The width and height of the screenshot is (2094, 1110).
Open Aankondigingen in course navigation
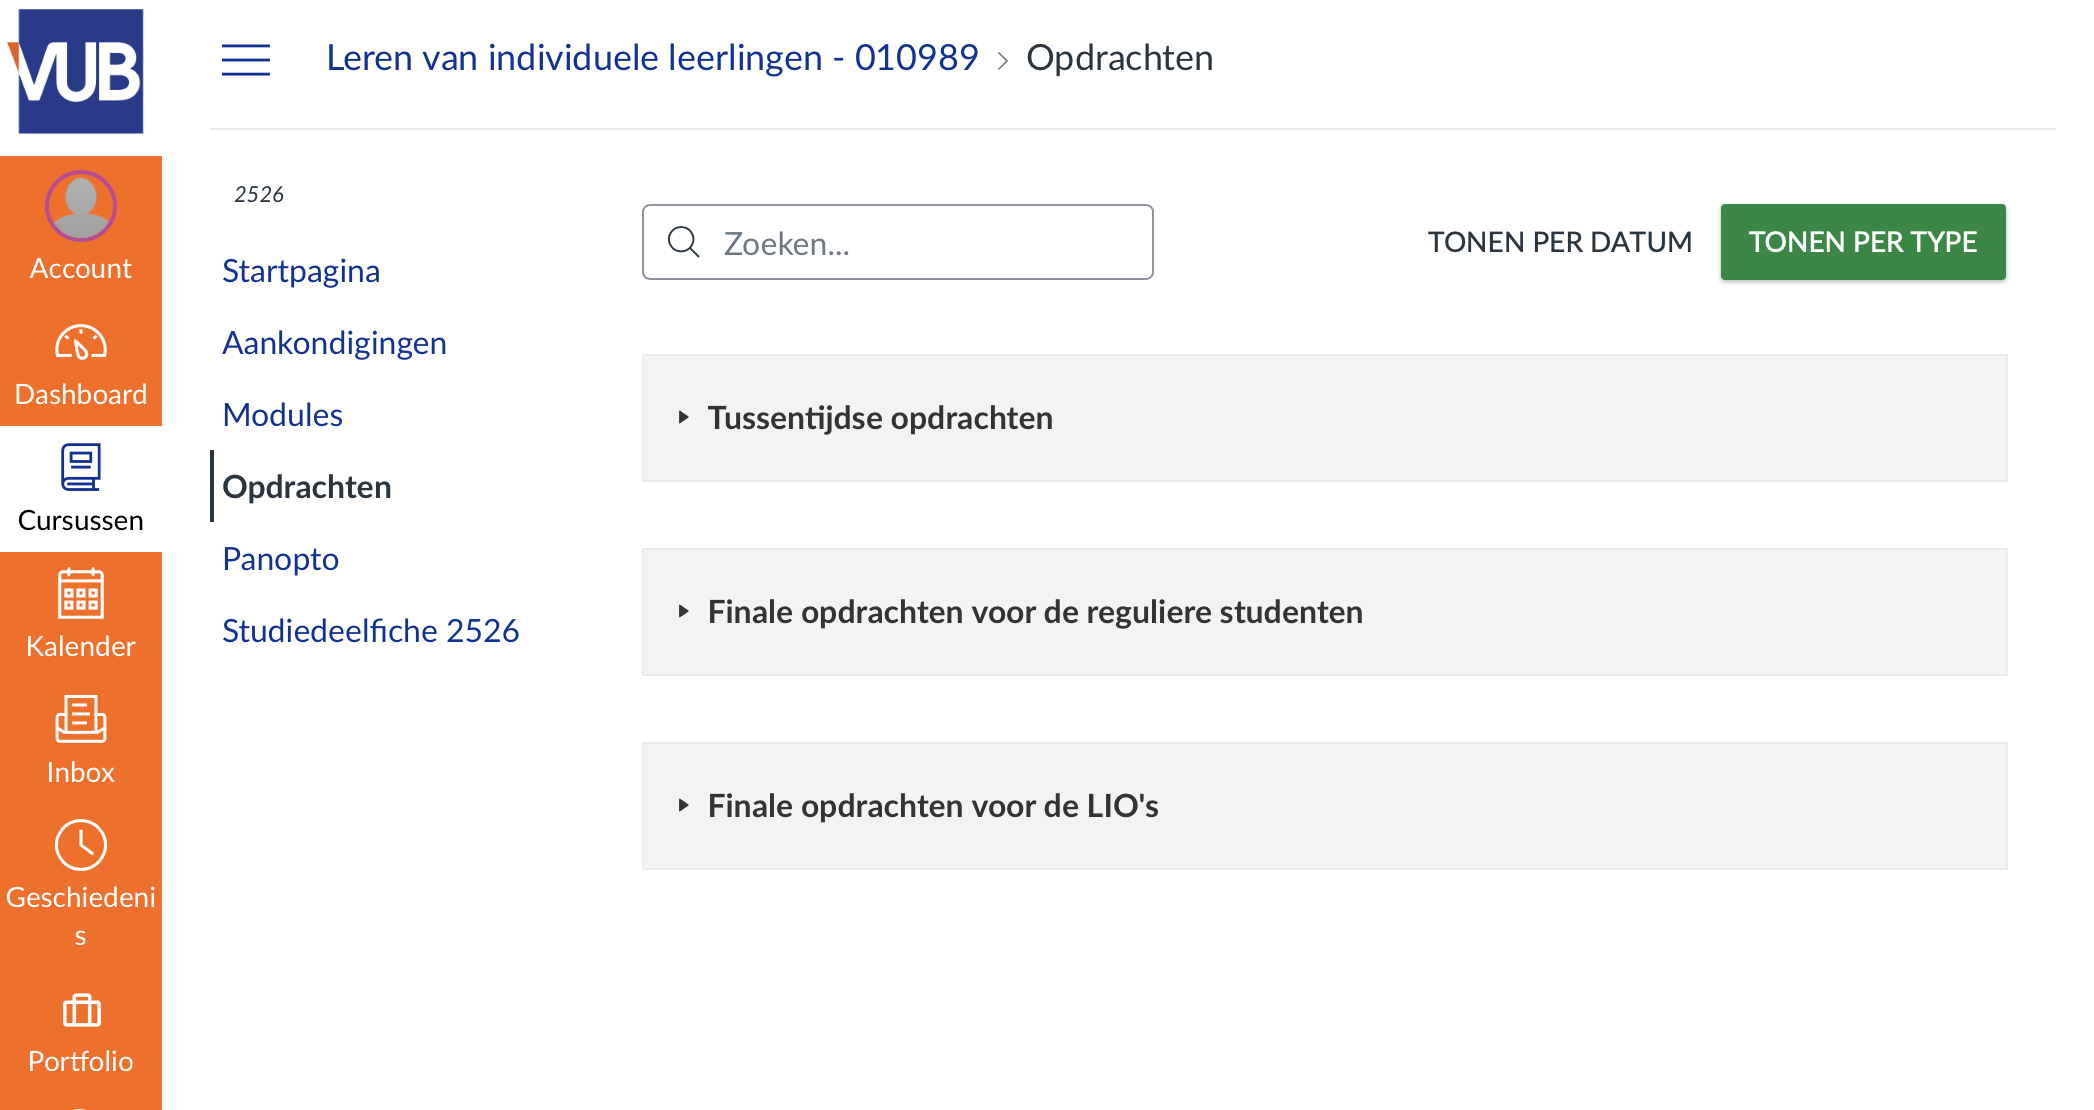click(334, 343)
